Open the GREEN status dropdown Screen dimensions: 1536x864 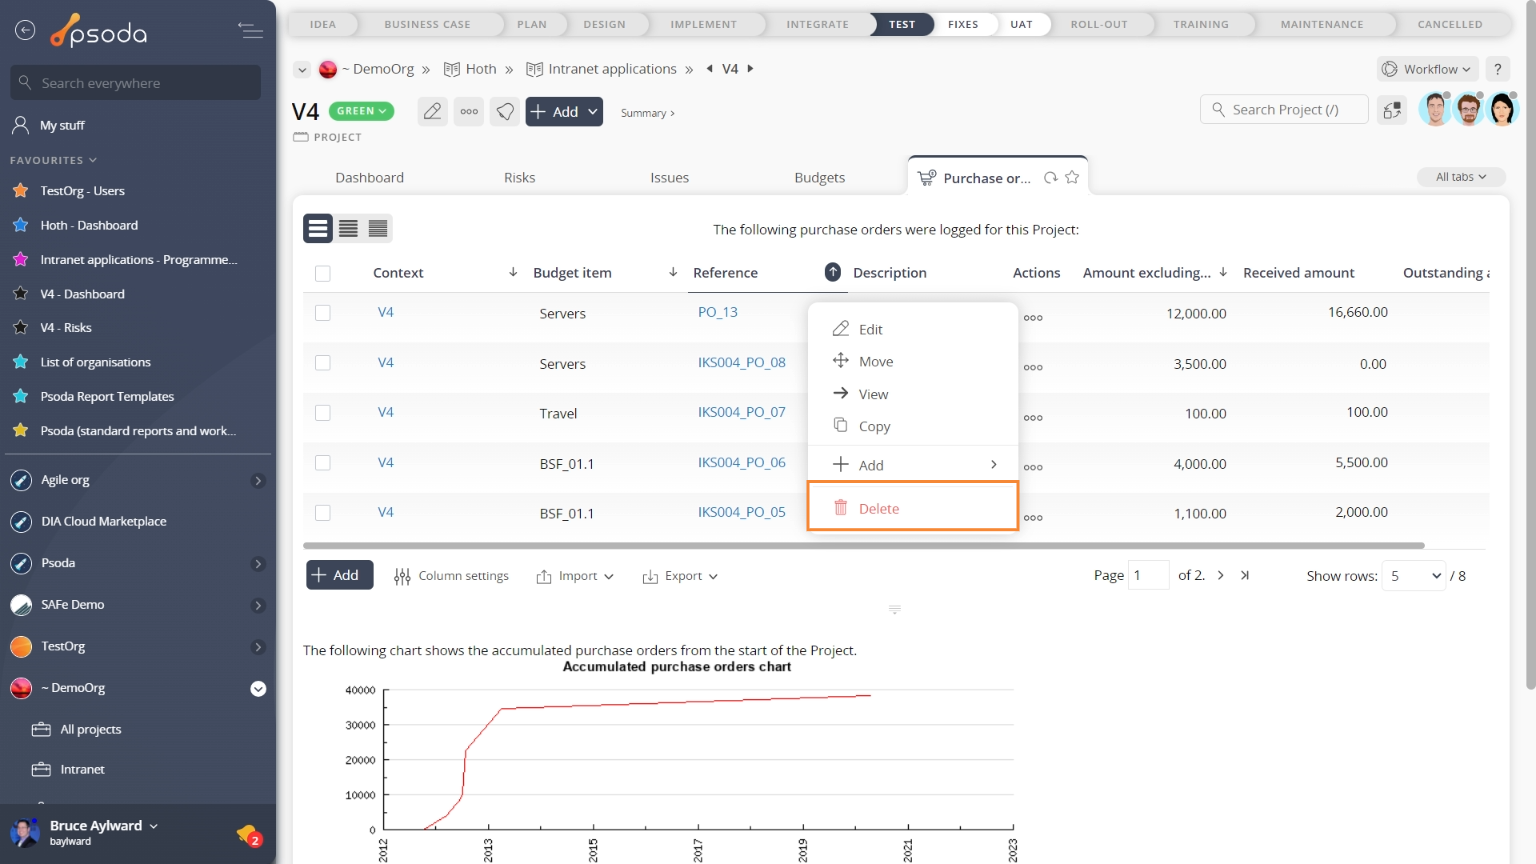pyautogui.click(x=361, y=111)
